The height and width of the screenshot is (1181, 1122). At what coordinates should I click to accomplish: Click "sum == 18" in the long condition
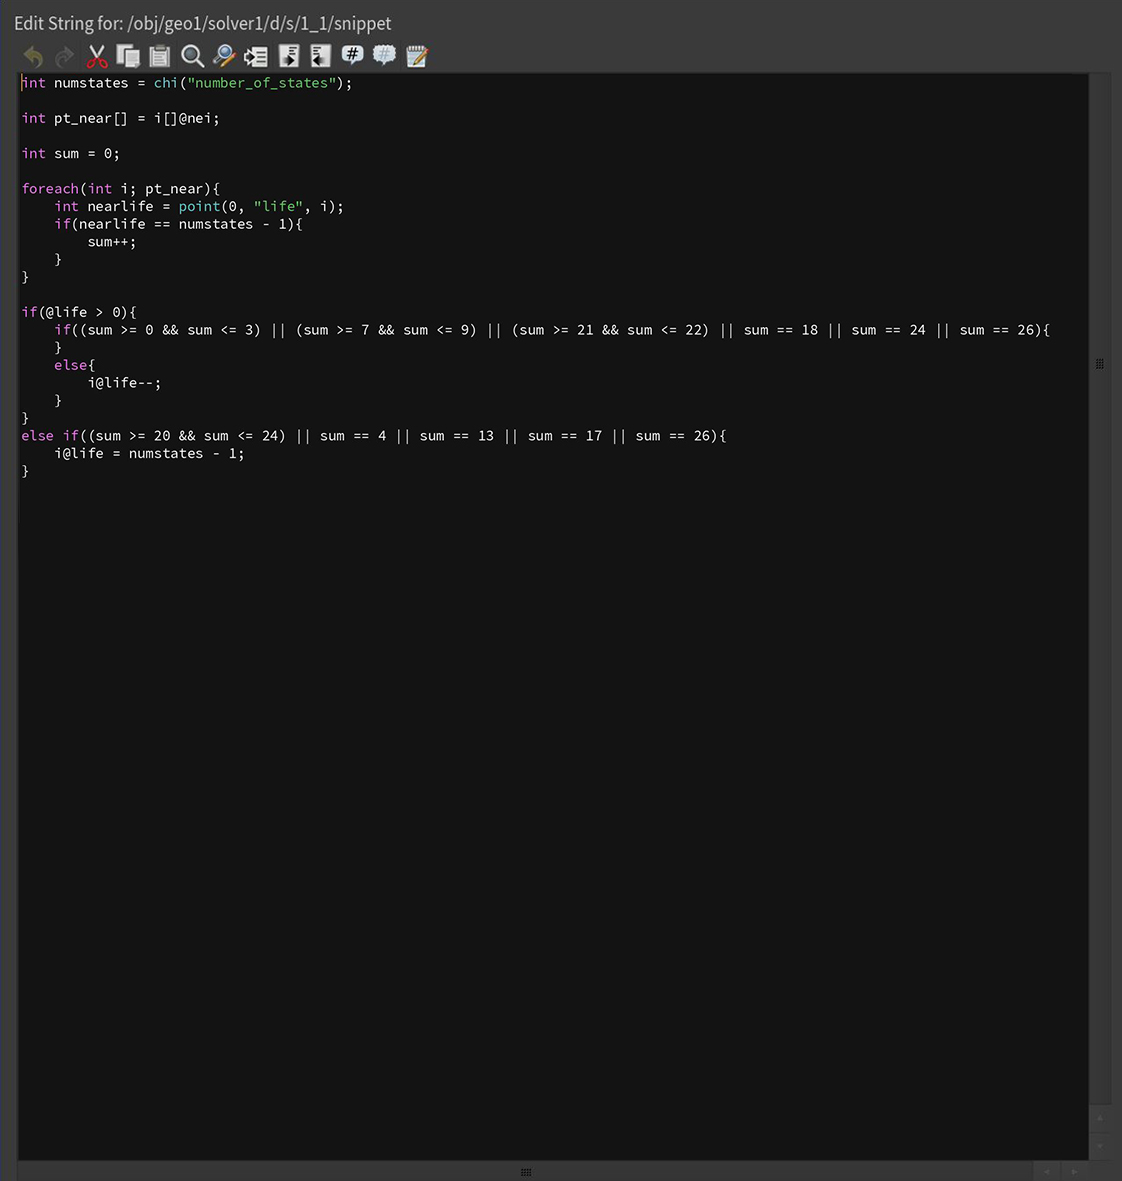[x=780, y=330]
